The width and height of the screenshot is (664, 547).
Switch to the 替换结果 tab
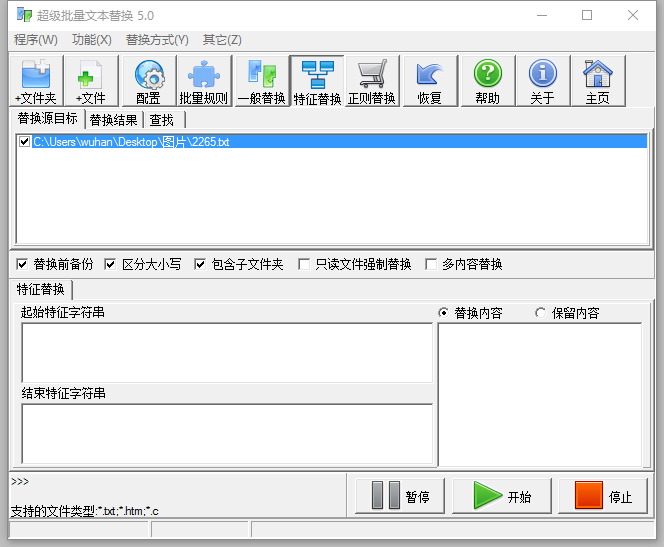click(x=115, y=120)
